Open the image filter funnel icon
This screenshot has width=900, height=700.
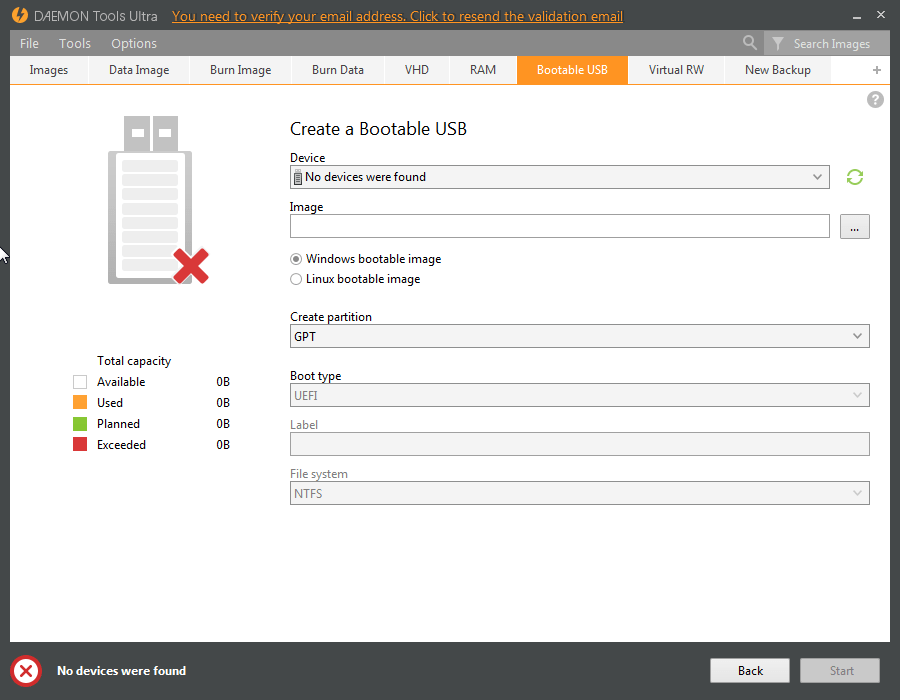coord(777,43)
